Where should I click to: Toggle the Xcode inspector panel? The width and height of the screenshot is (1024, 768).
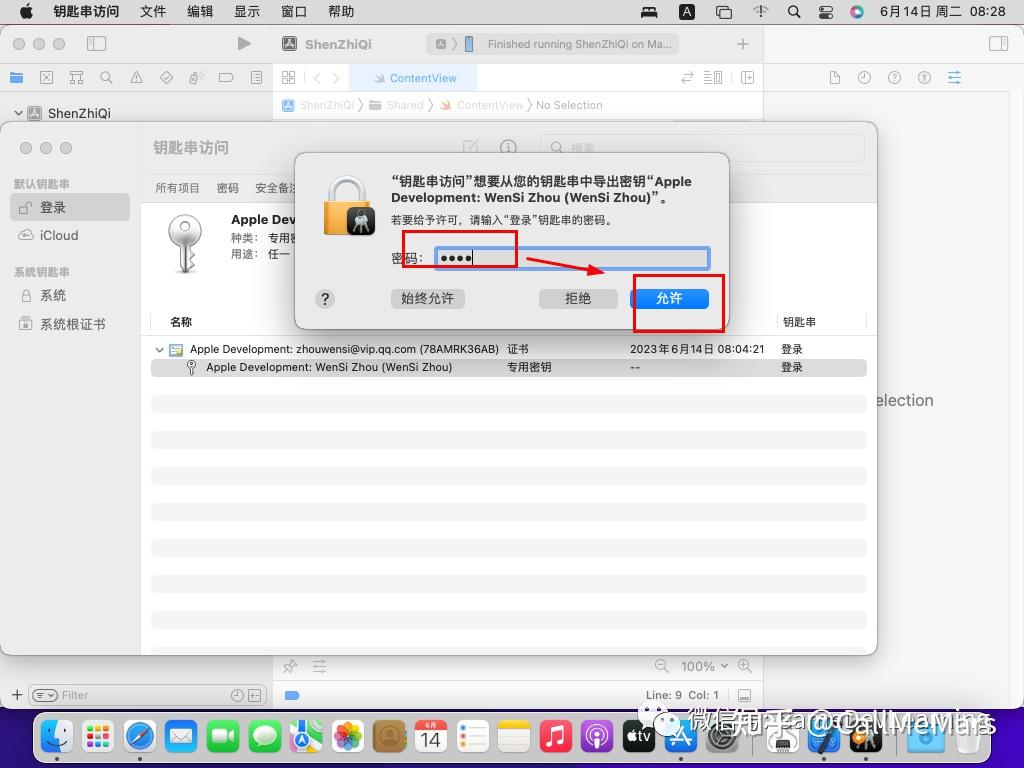click(x=999, y=44)
